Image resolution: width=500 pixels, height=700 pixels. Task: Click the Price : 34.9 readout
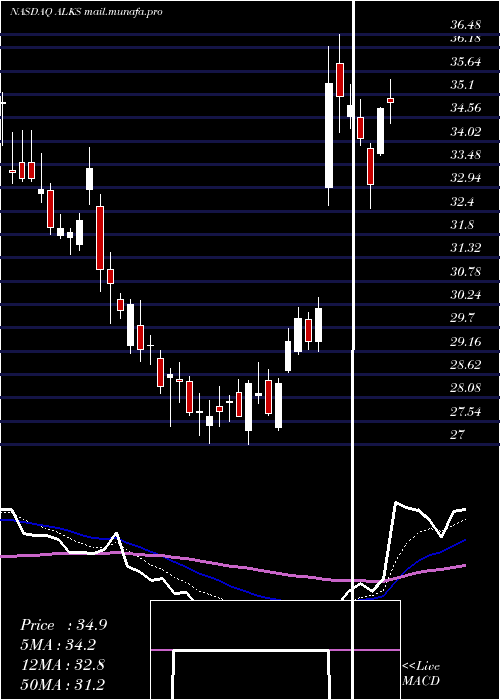click(63, 625)
